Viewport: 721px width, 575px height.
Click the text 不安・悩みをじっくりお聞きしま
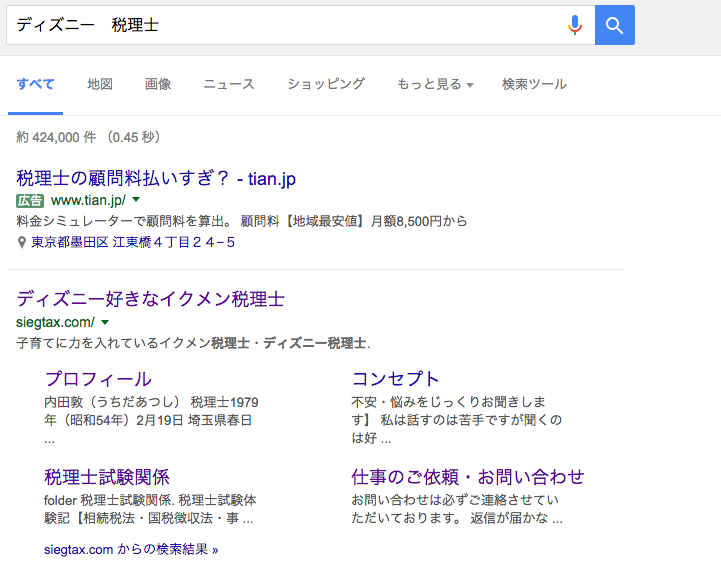[x=449, y=402]
